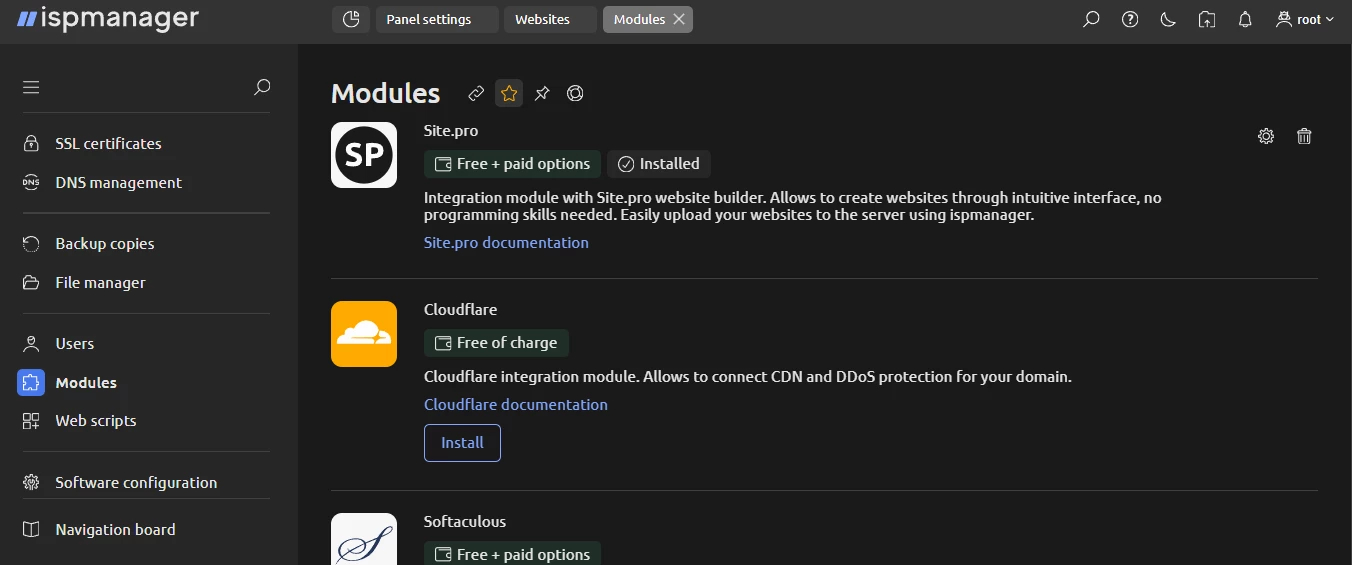1352x565 pixels.
Task: Open the dashboard pie chart tab
Action: pos(351,19)
